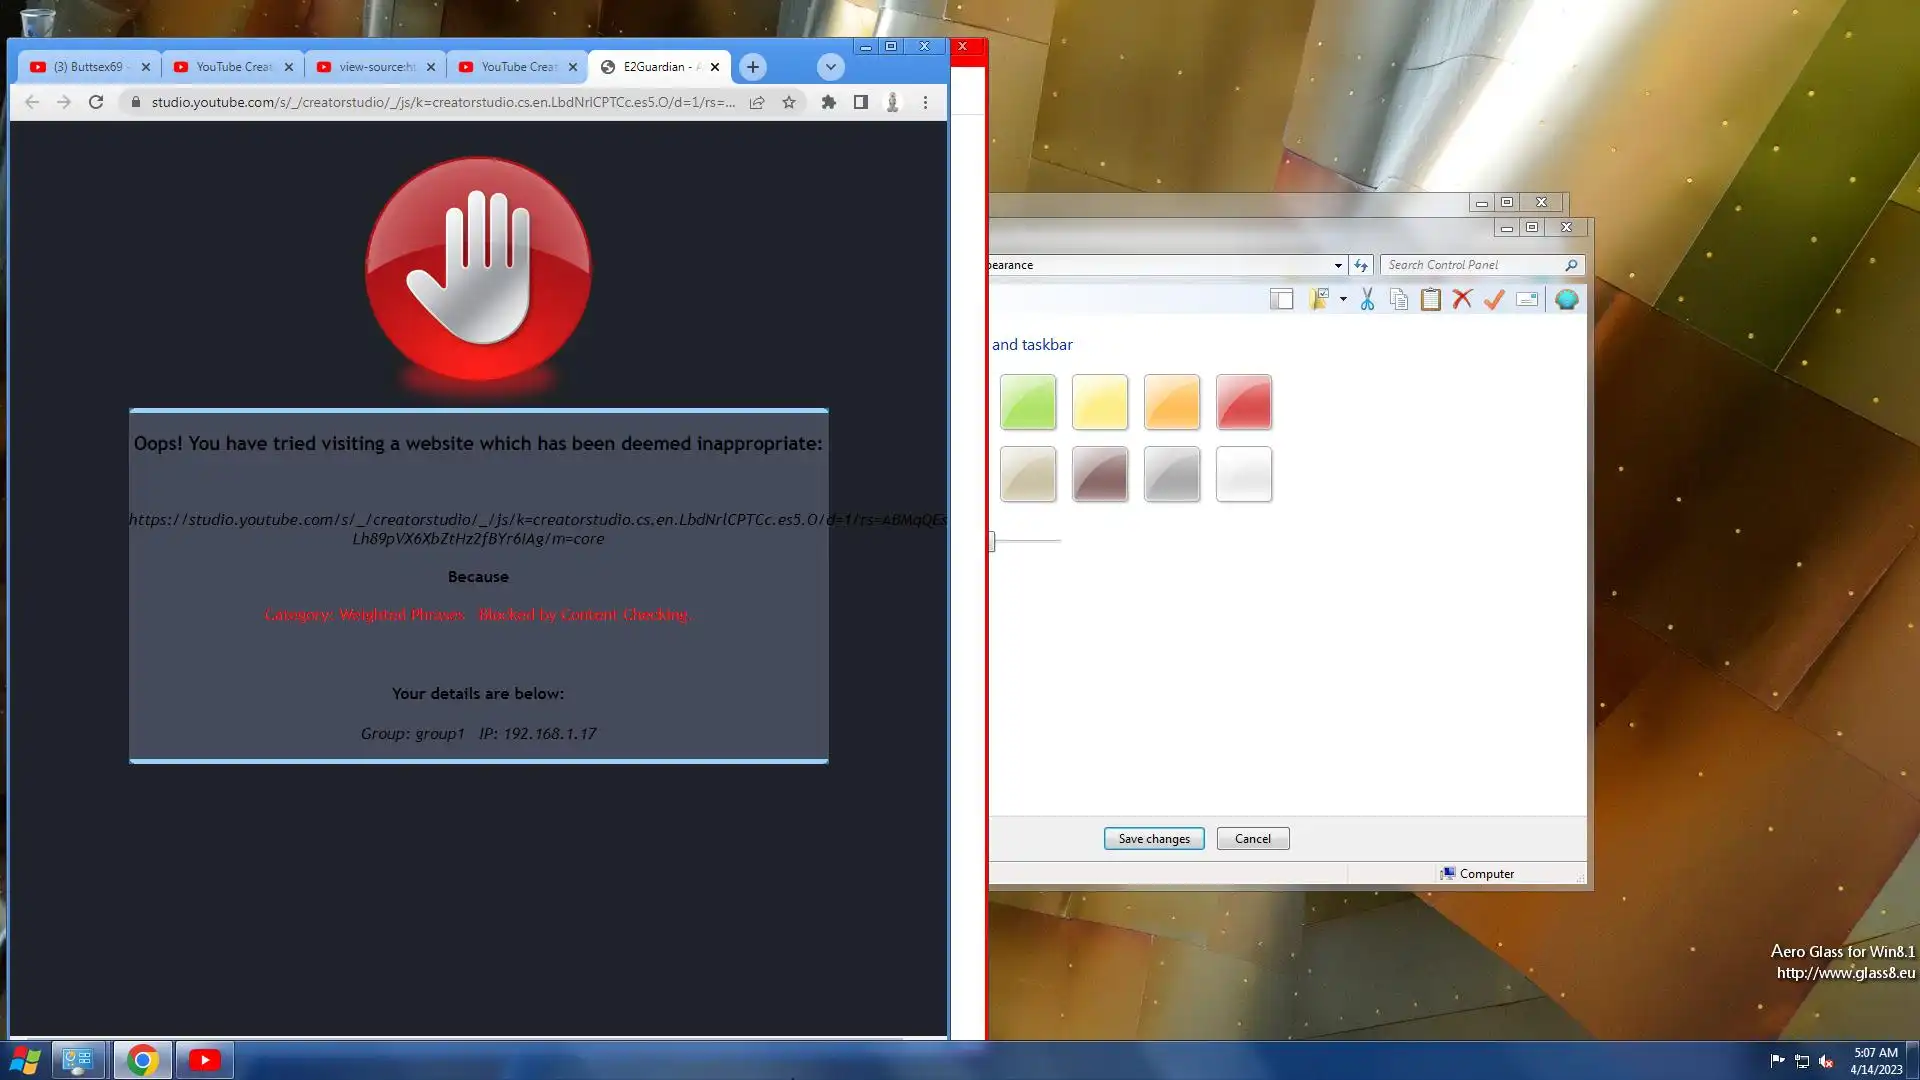Click the Save changes button
Screen dimensions: 1920x1080
[1153, 839]
